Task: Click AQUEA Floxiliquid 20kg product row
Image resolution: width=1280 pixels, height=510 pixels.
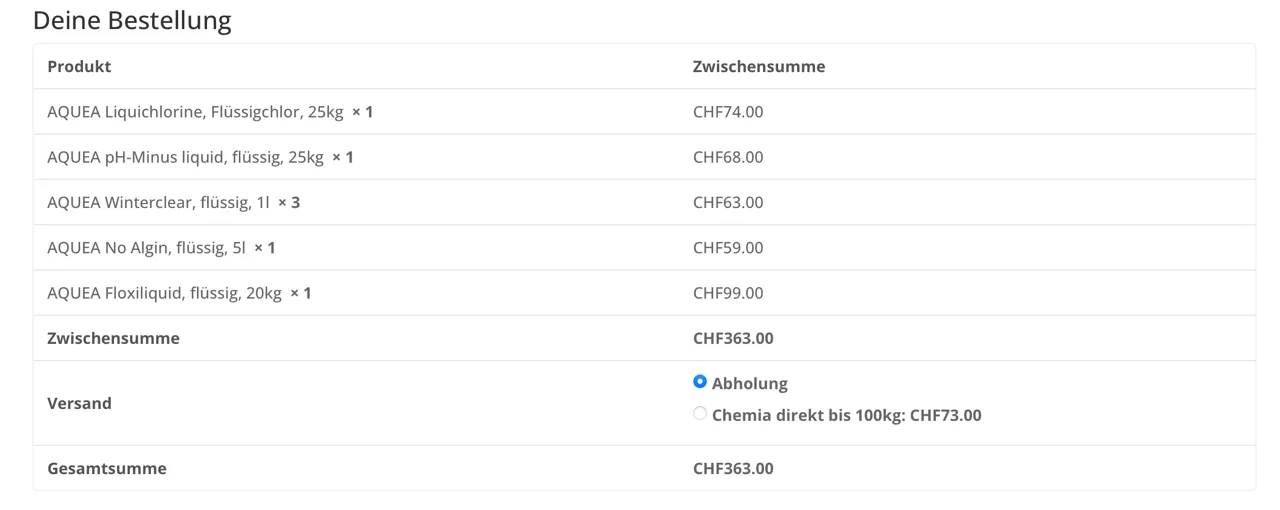Action: click(644, 293)
